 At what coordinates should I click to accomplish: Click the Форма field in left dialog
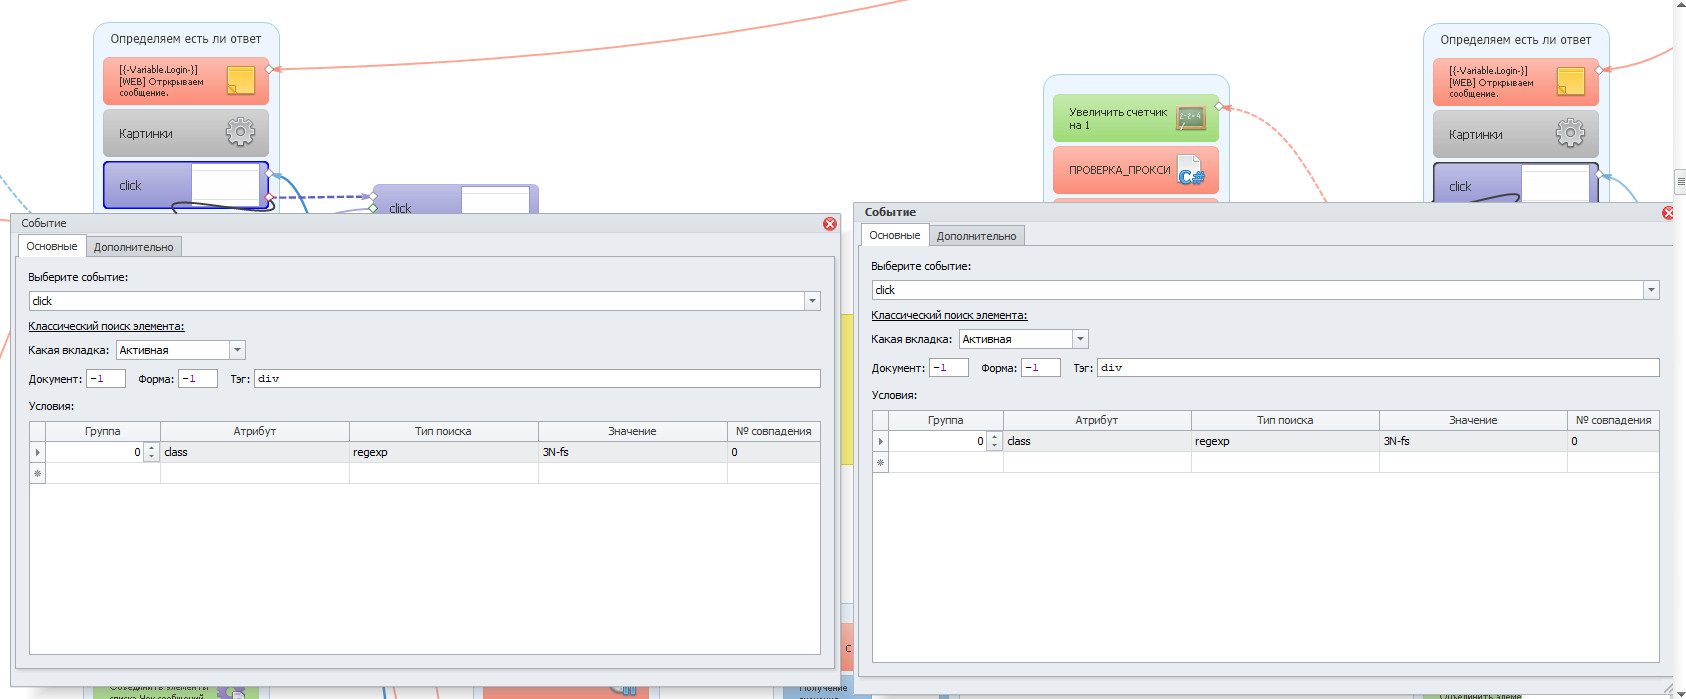198,379
